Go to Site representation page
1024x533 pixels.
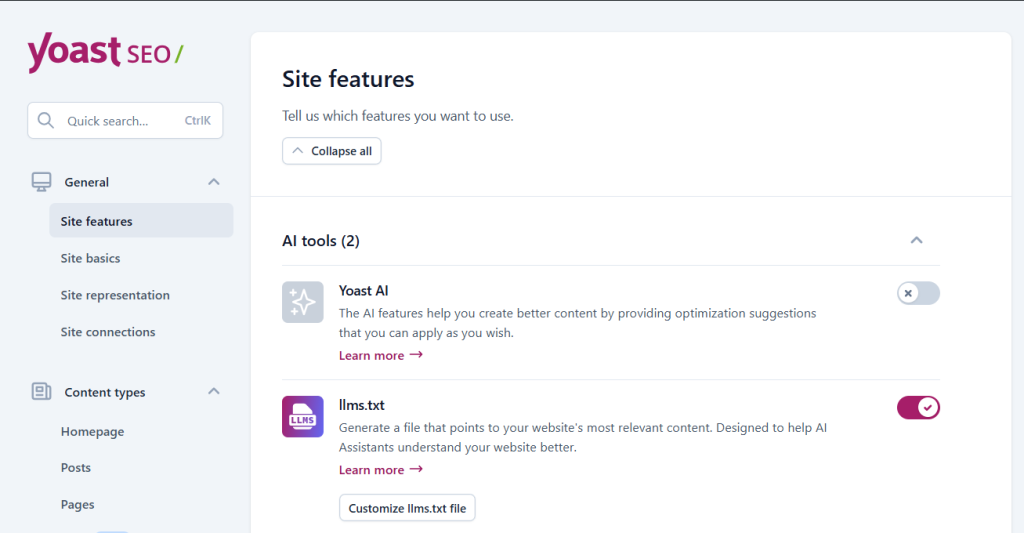[x=115, y=295]
